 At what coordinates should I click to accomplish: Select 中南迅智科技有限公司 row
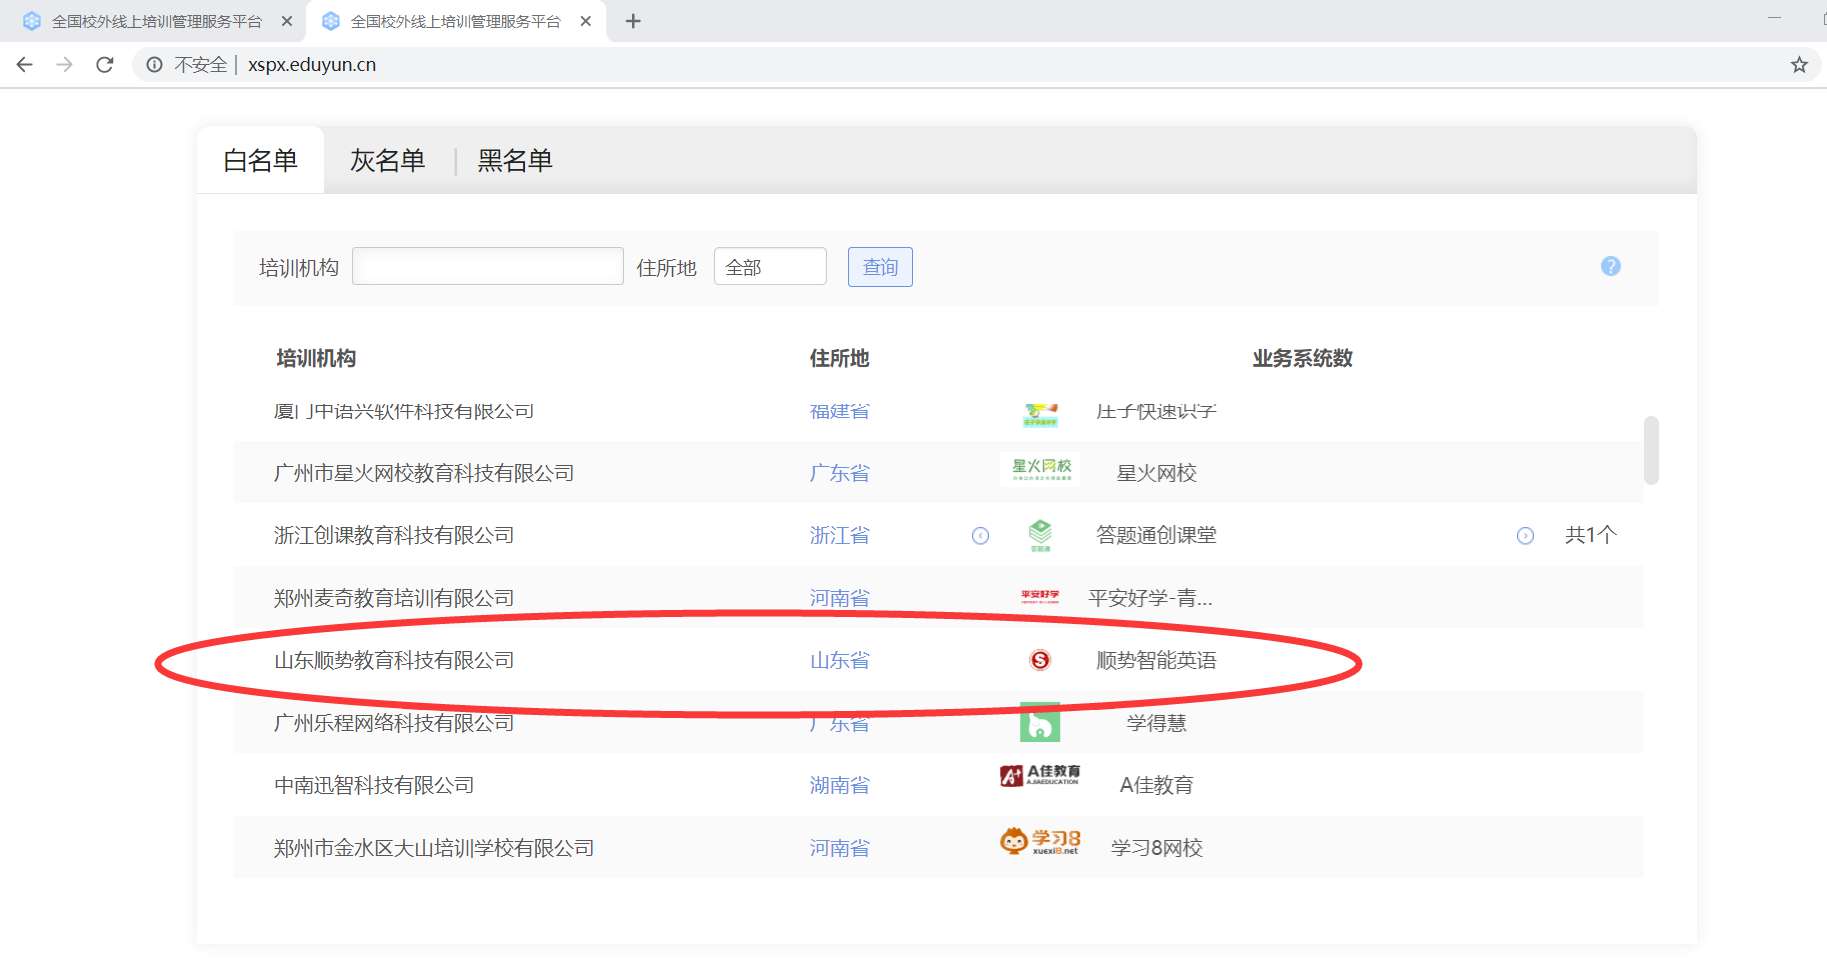tap(938, 785)
